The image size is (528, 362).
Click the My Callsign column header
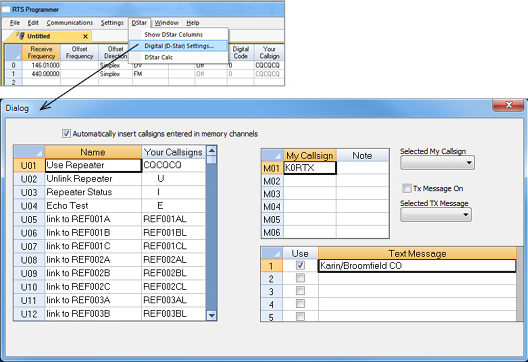click(310, 156)
